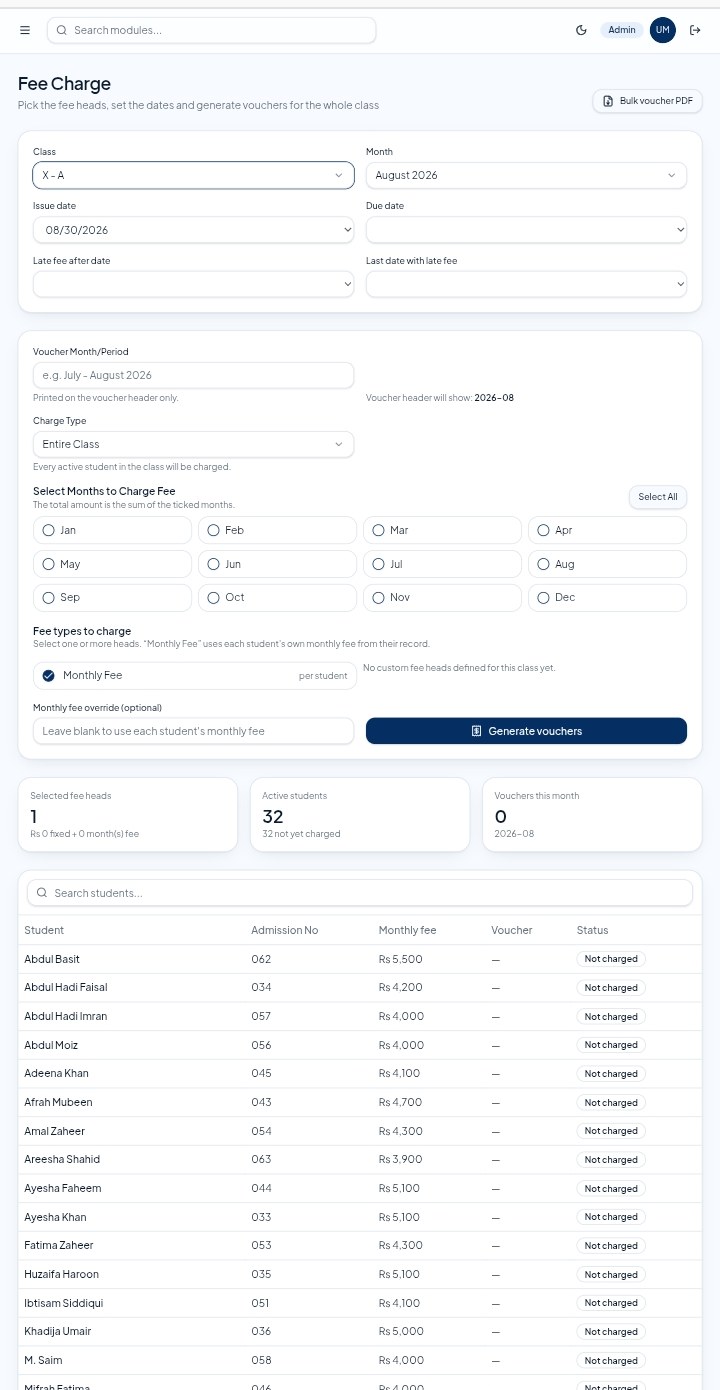Click student name Huzaifa Haroon
Viewport: 720px width, 1390px height.
tap(61, 1274)
